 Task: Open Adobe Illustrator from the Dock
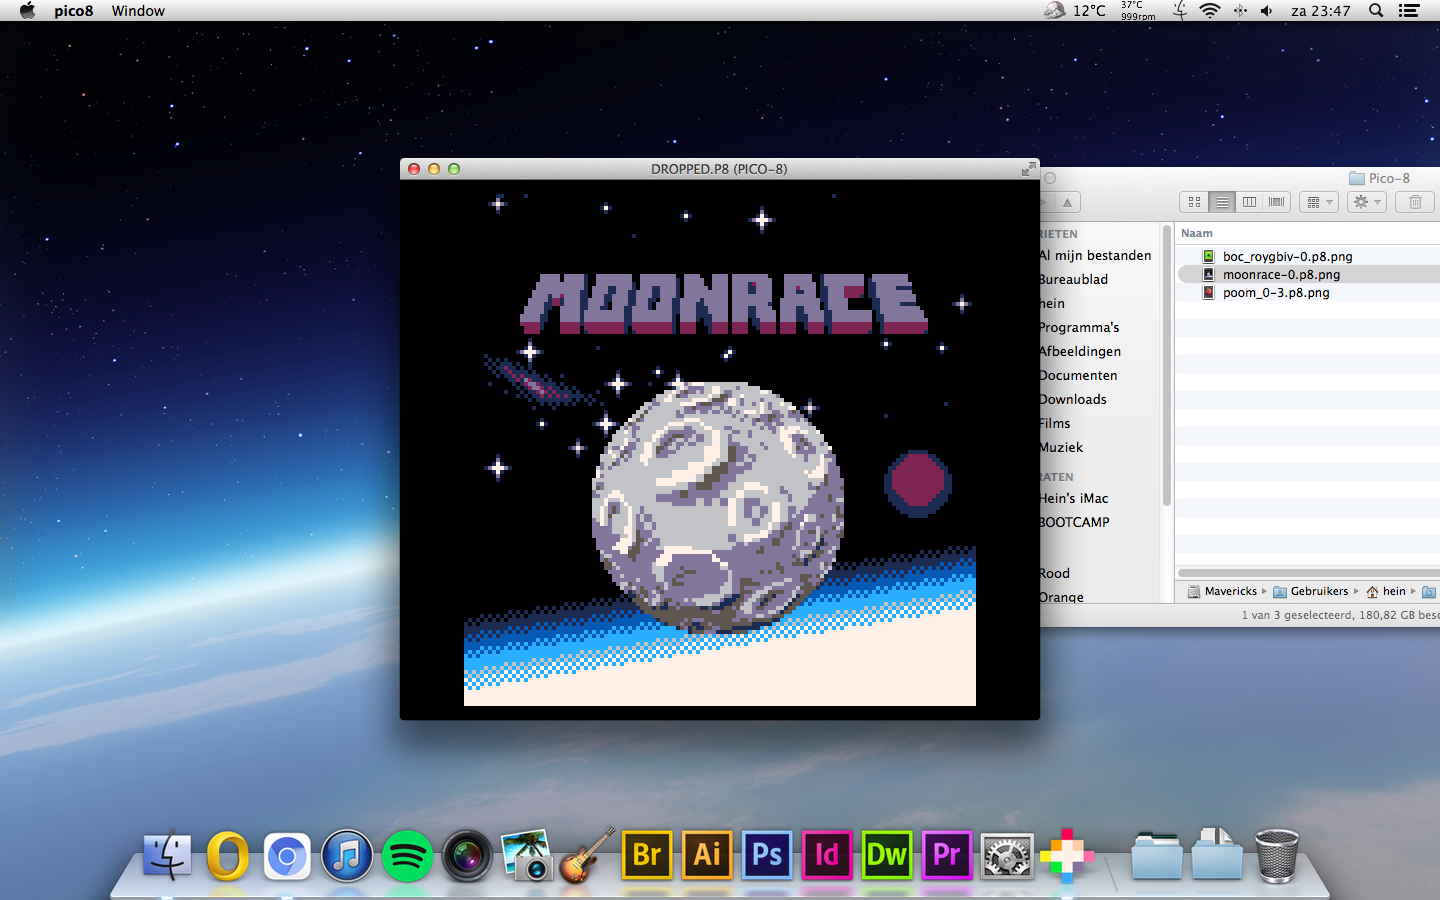707,856
